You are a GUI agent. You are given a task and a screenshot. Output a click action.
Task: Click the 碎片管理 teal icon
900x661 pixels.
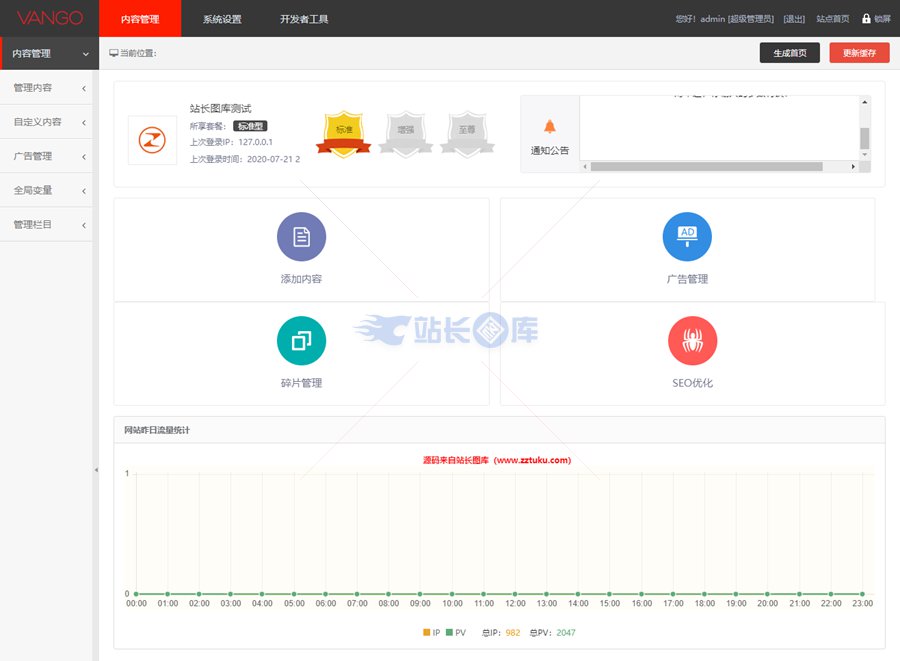(301, 341)
